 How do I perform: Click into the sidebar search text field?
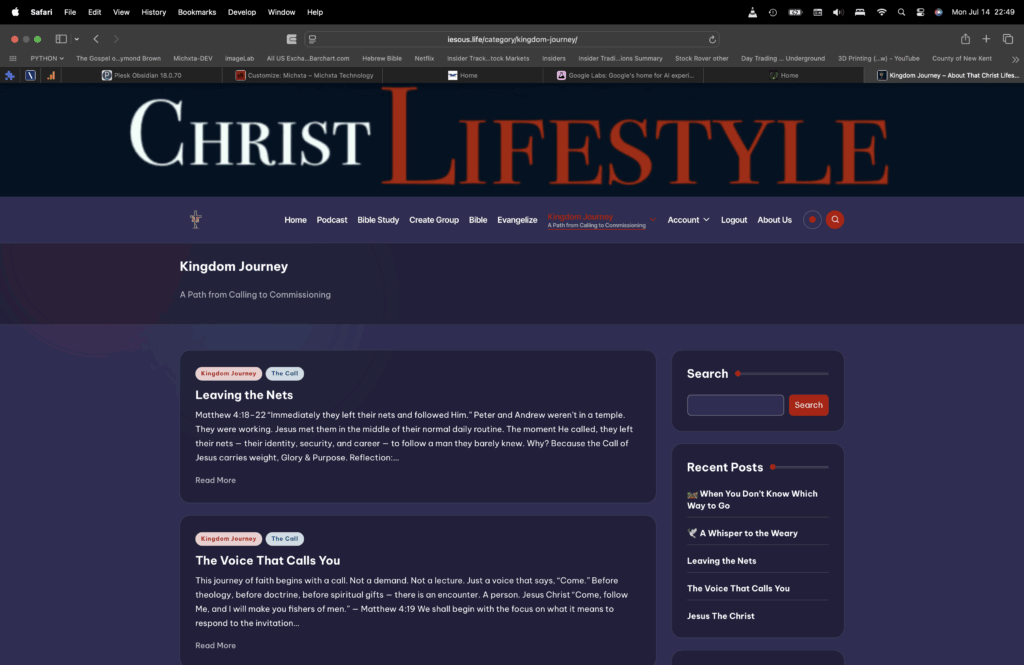point(735,405)
